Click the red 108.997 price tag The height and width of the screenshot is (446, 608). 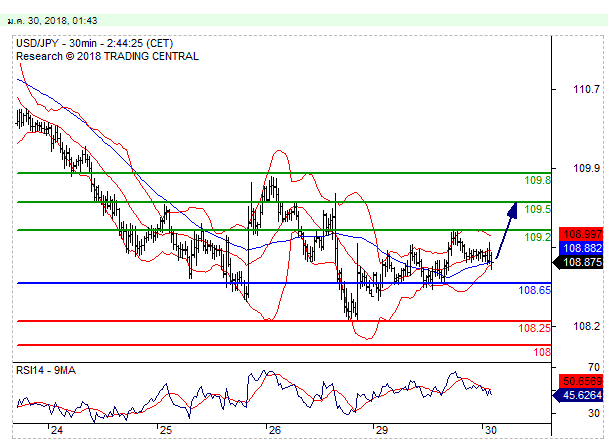click(581, 234)
